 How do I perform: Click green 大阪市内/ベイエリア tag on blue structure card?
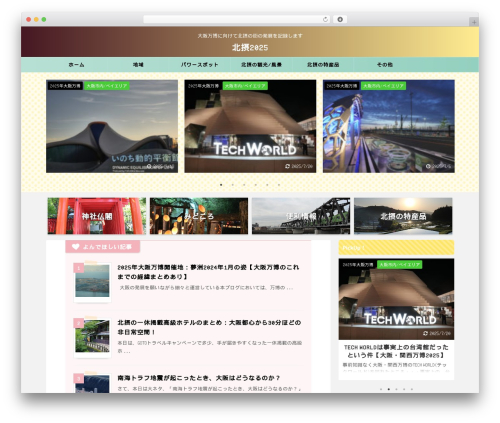click(x=383, y=86)
